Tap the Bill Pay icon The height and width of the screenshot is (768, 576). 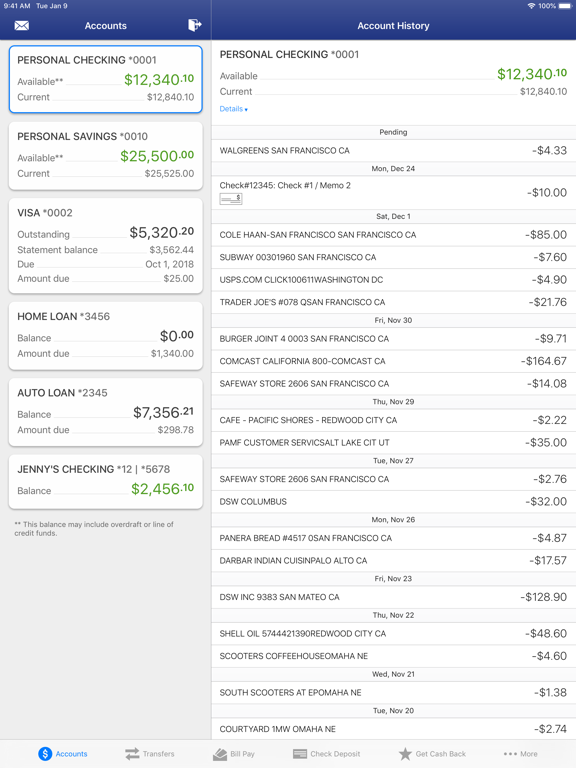point(220,754)
